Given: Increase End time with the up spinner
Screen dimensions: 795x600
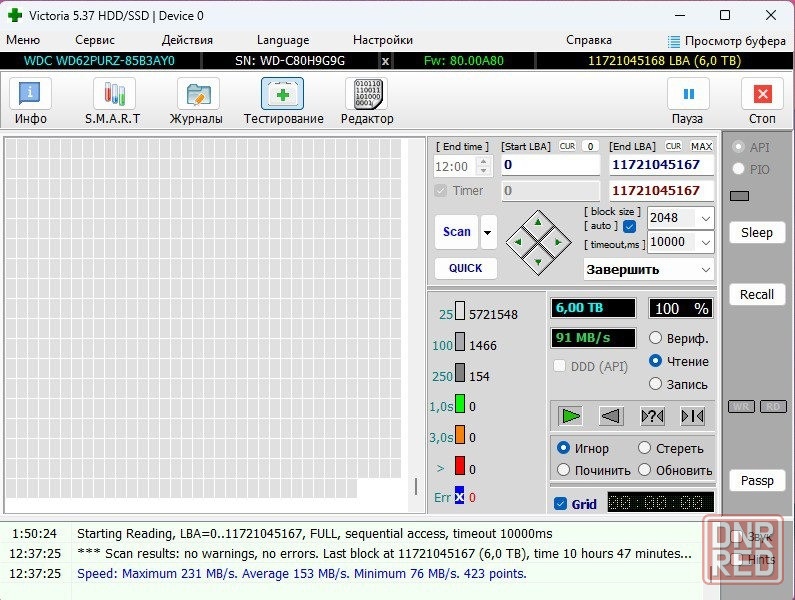Looking at the screenshot, I should point(484,161).
